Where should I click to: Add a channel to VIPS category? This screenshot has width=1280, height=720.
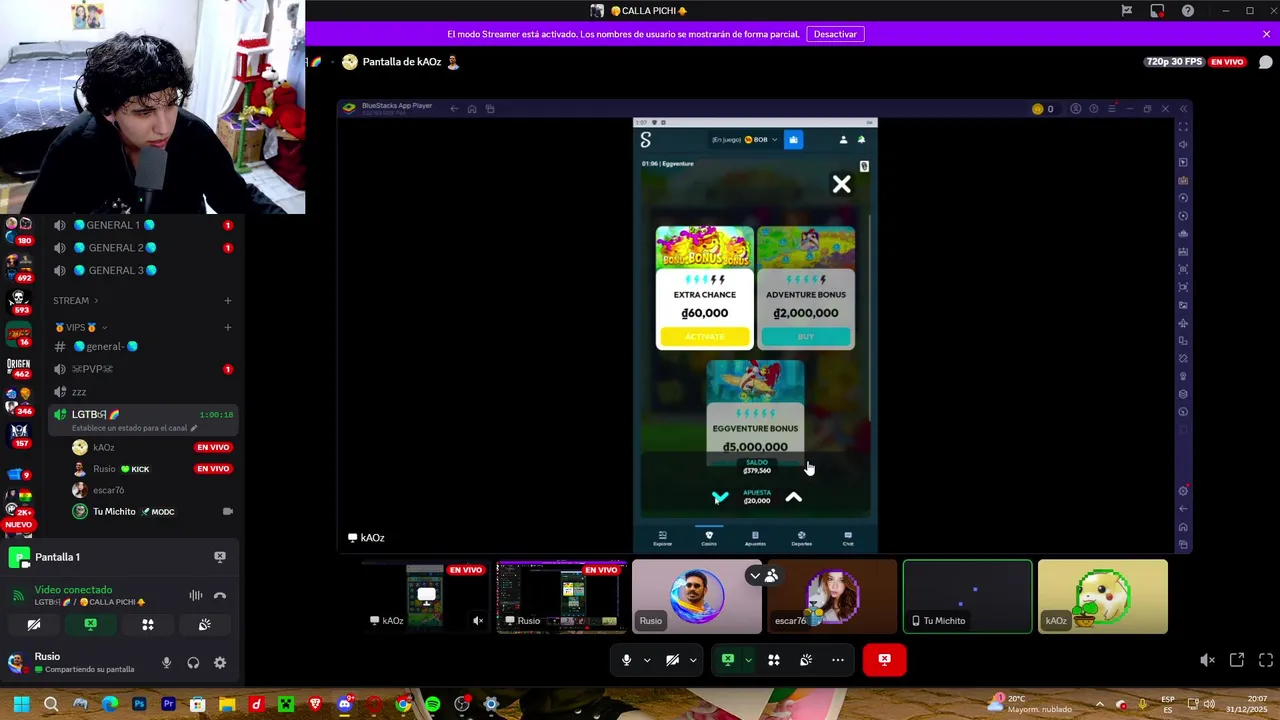click(x=227, y=327)
